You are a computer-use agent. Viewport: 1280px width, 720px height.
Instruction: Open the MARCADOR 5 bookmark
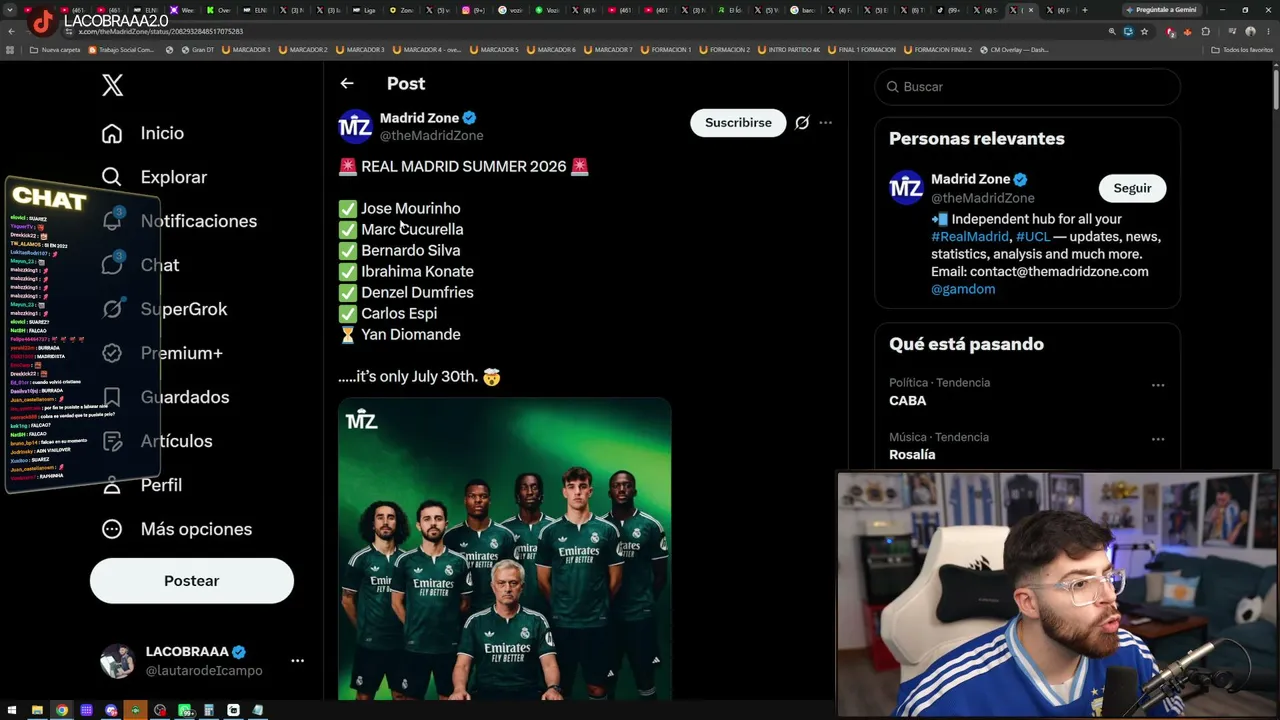click(495, 50)
